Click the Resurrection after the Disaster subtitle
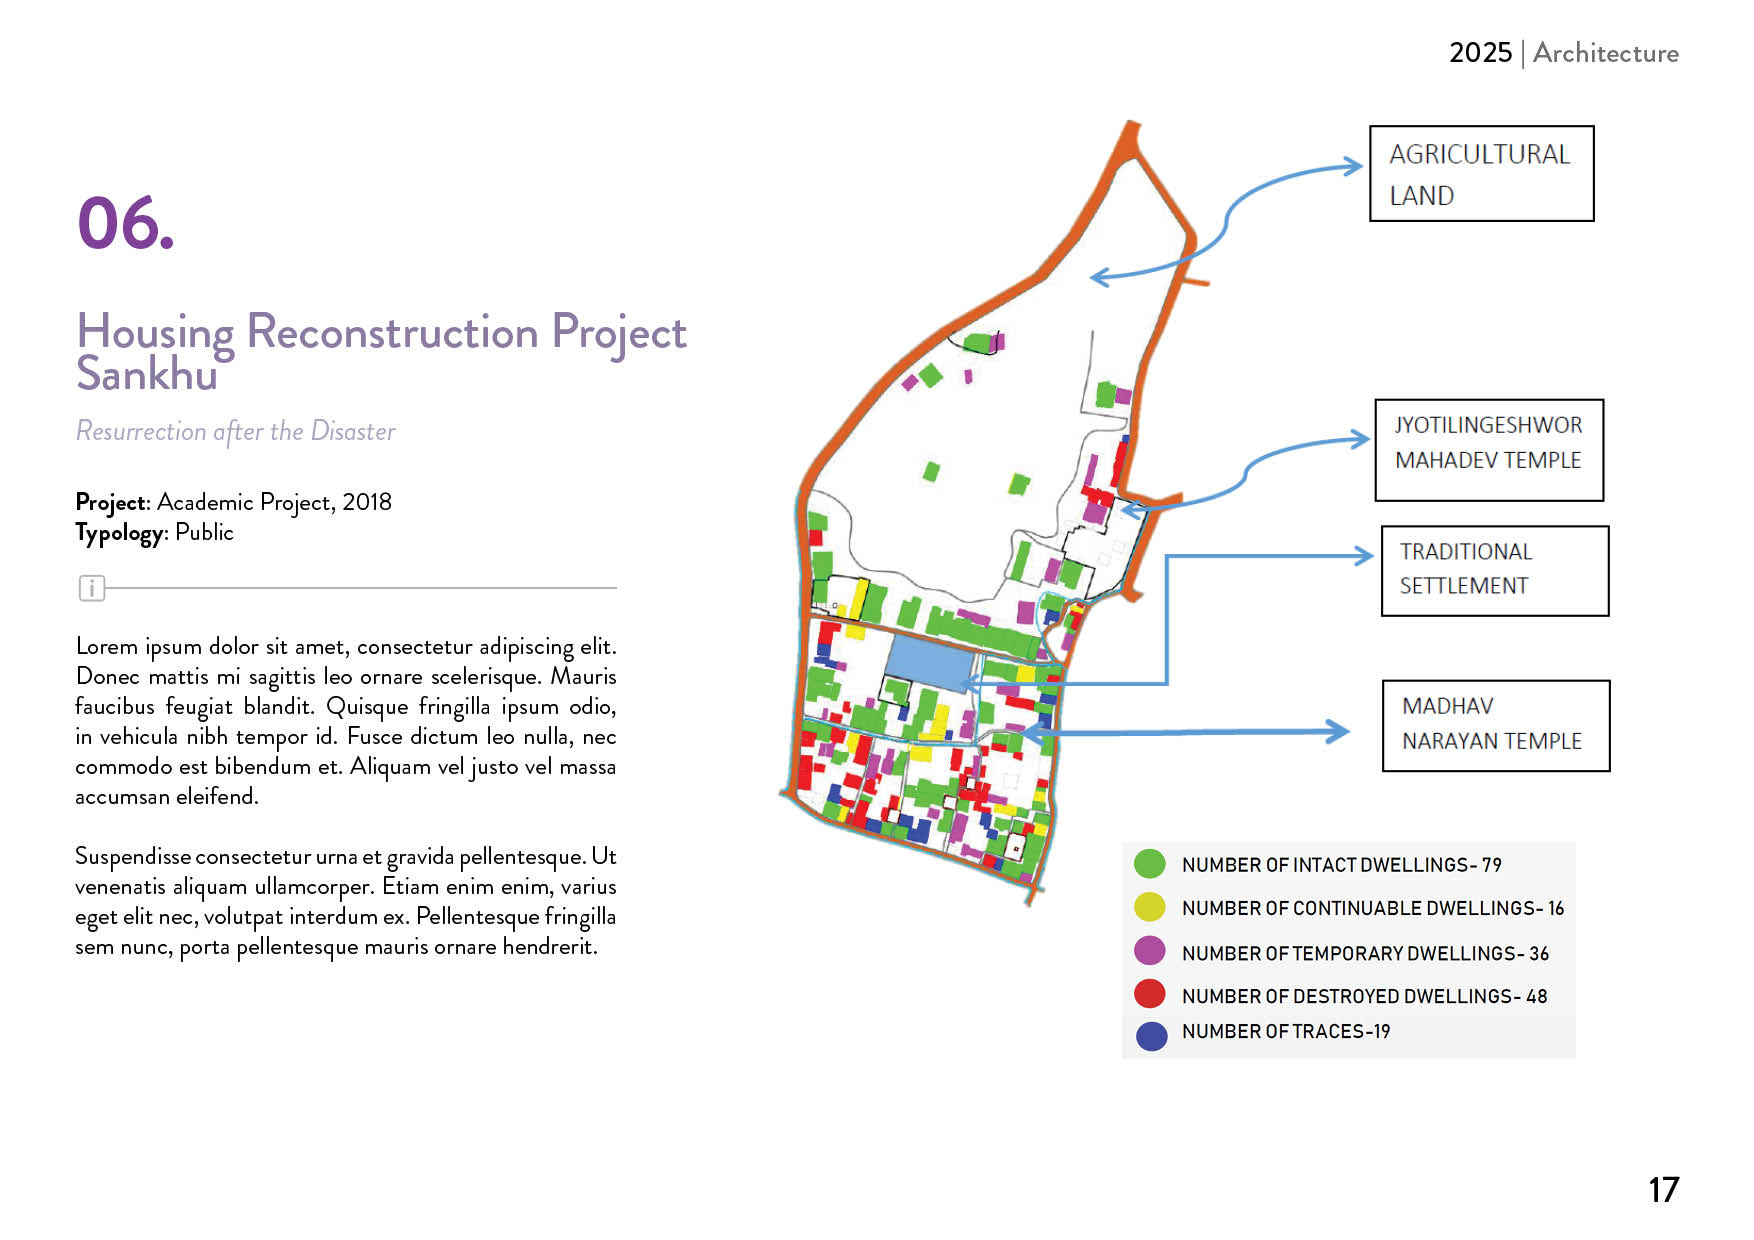Viewport: 1754px width, 1240px height. point(236,431)
